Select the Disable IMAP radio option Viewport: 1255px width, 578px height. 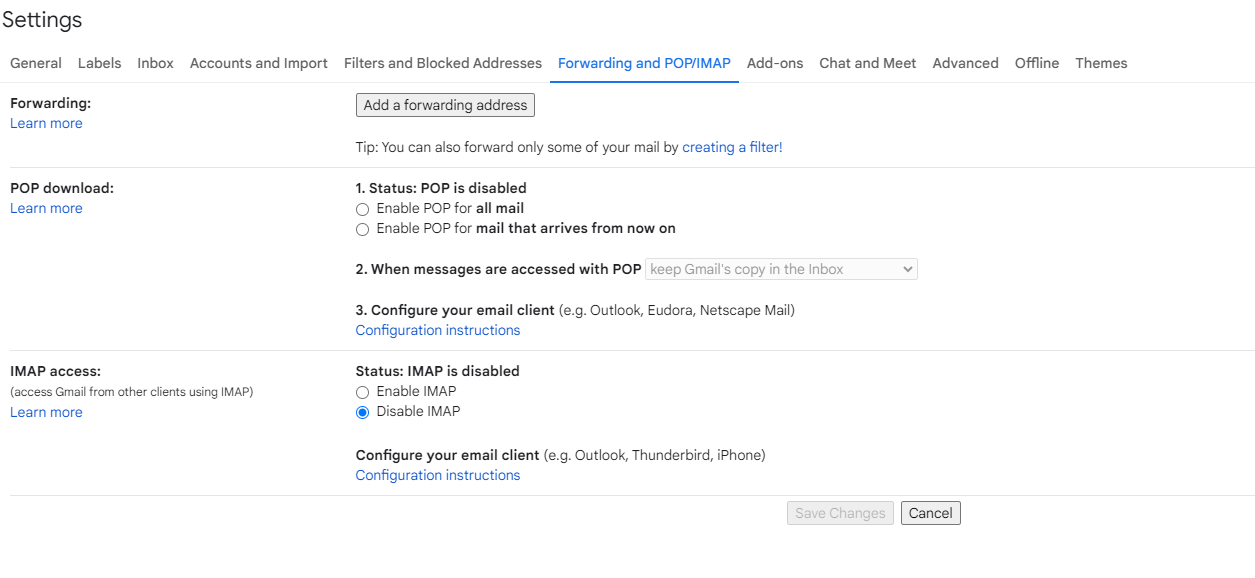click(x=363, y=412)
